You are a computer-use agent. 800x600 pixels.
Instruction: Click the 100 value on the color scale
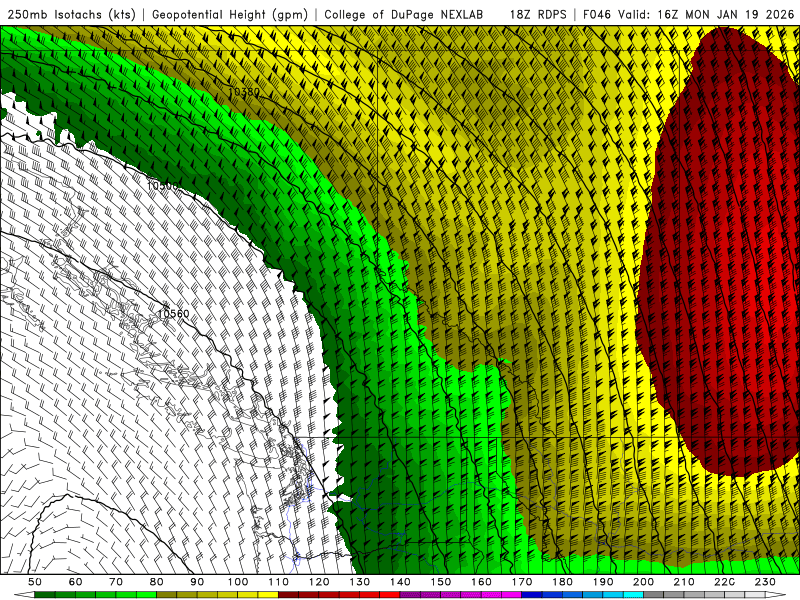[238, 582]
